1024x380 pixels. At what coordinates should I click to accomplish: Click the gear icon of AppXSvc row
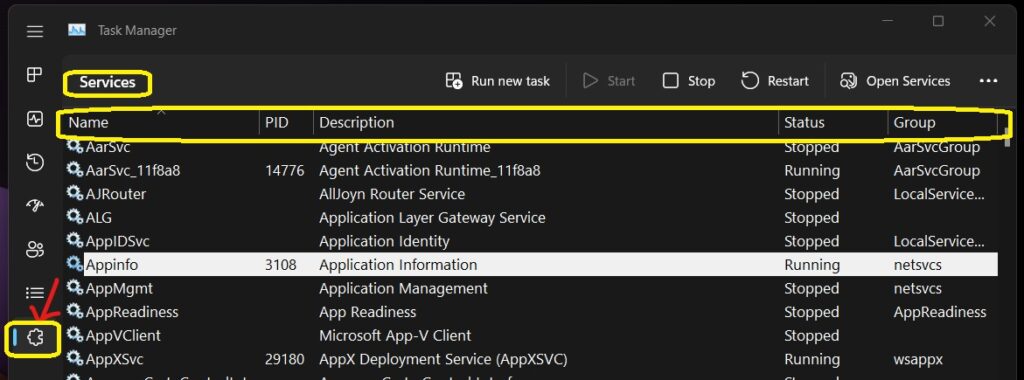click(x=75, y=358)
